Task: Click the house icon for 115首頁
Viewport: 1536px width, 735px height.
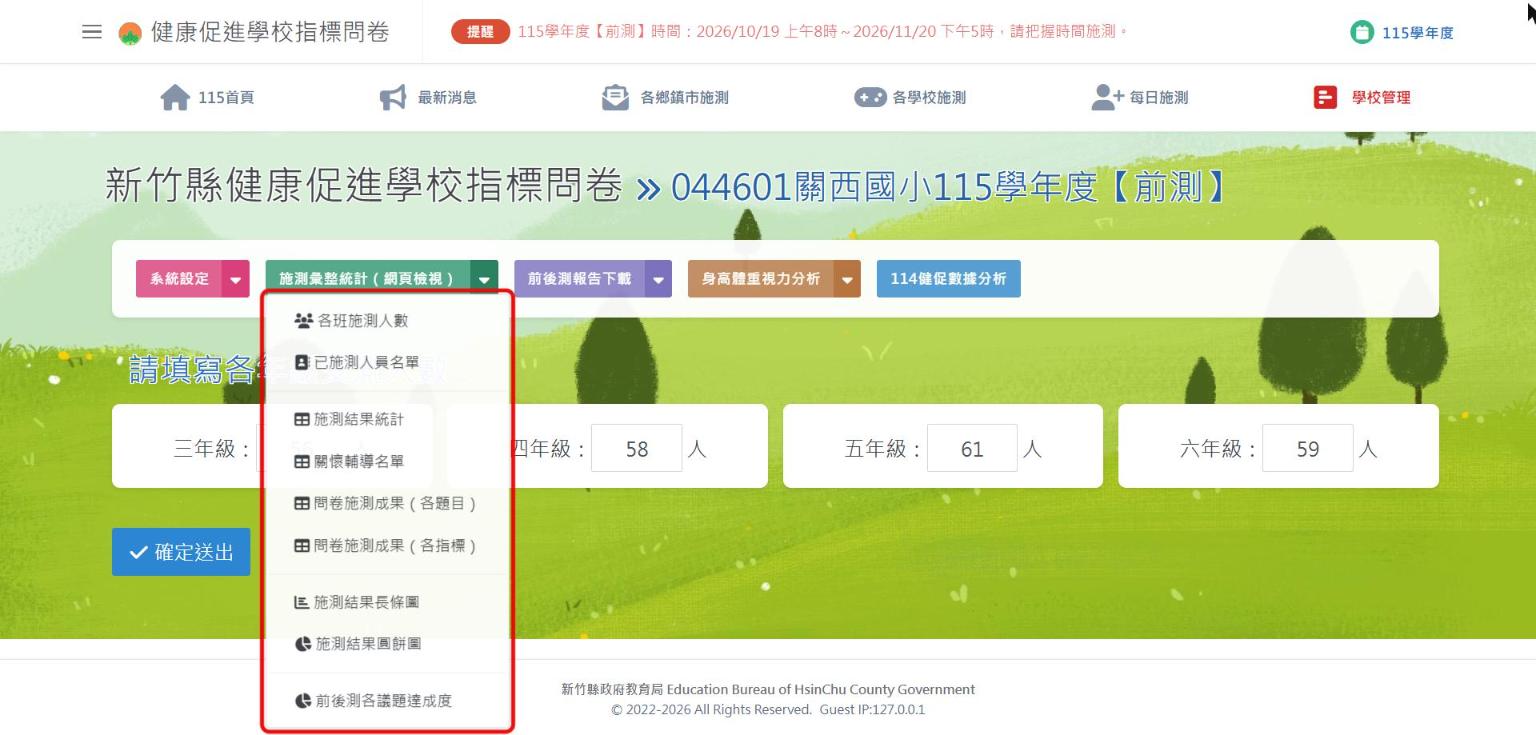Action: [x=175, y=97]
